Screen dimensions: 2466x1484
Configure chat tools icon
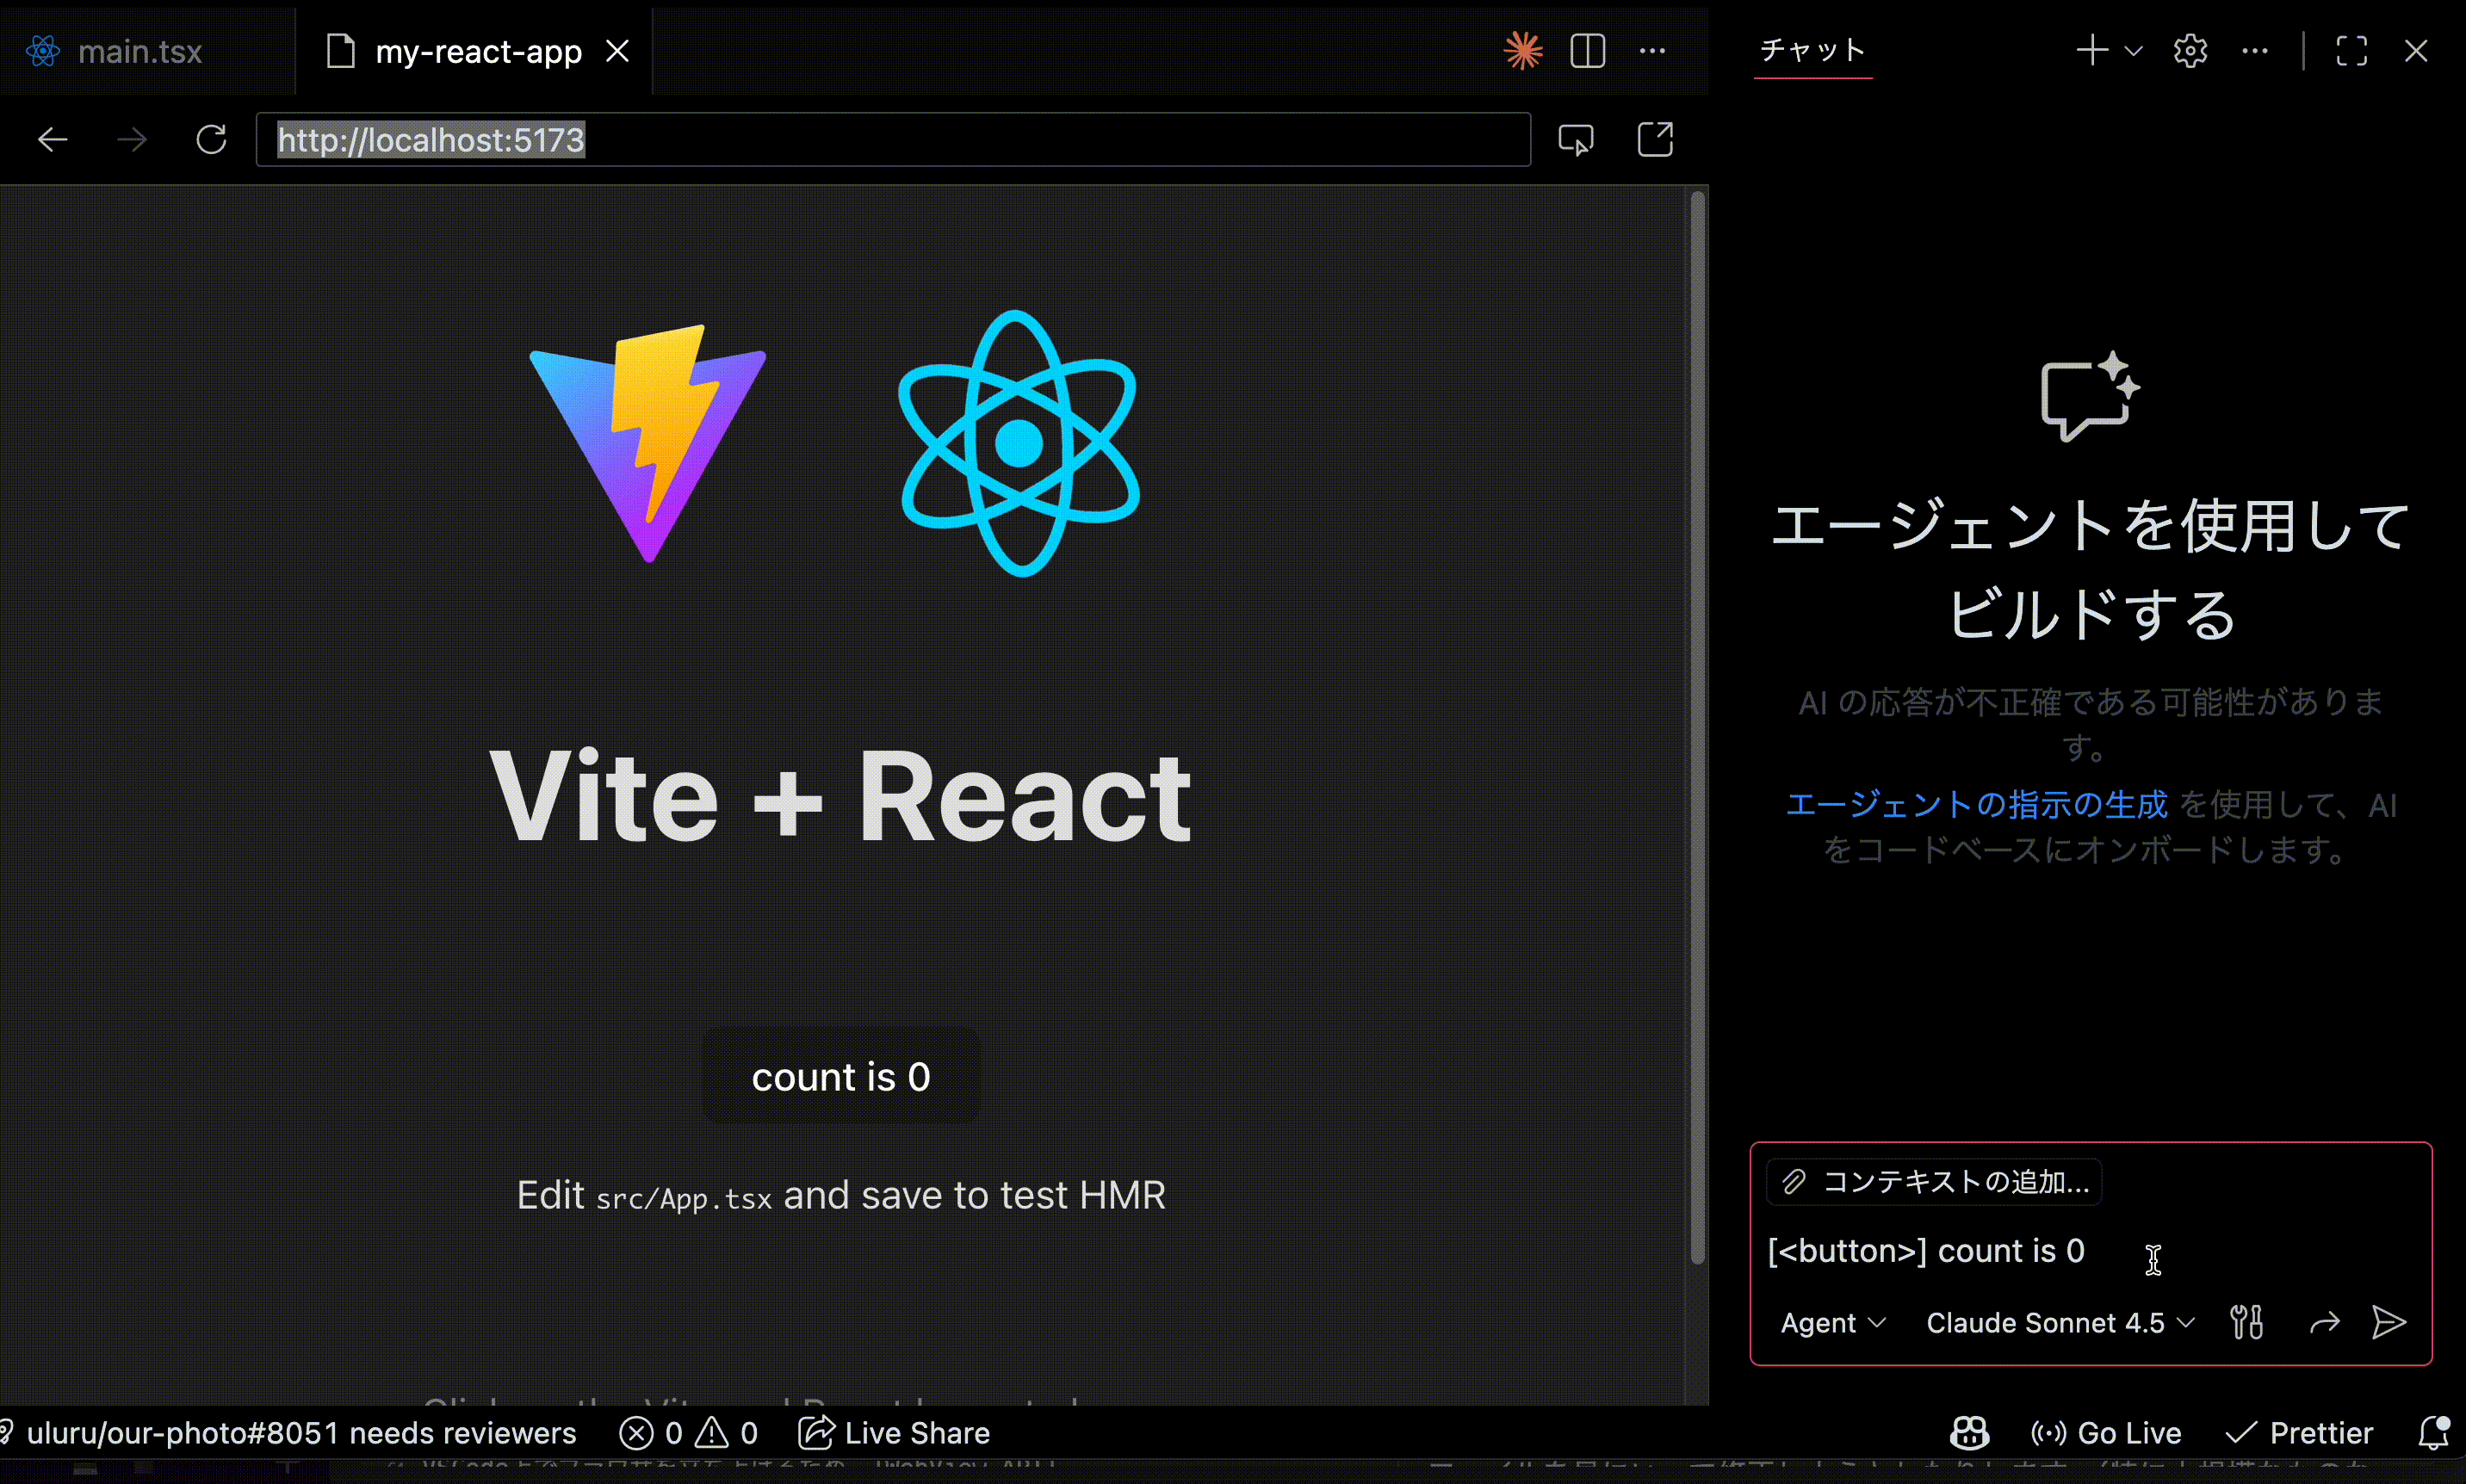2246,1322
